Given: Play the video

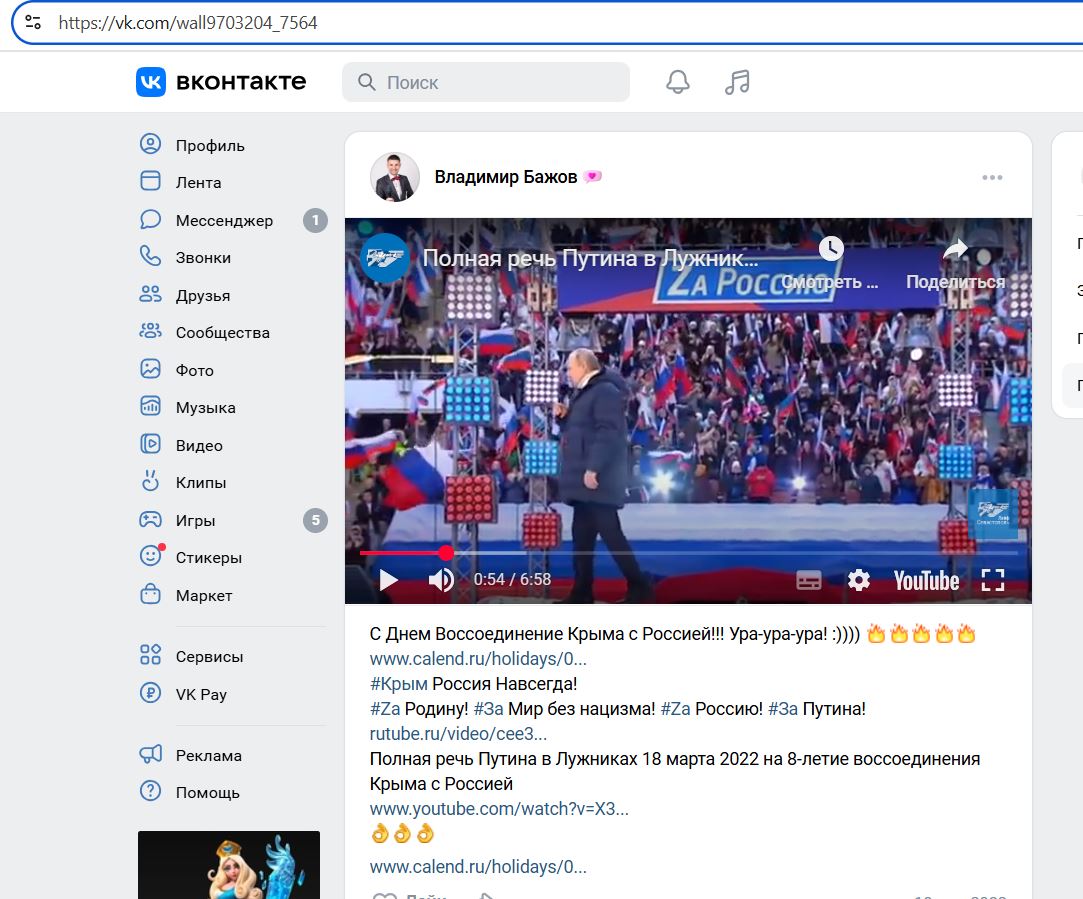Looking at the screenshot, I should (x=388, y=580).
